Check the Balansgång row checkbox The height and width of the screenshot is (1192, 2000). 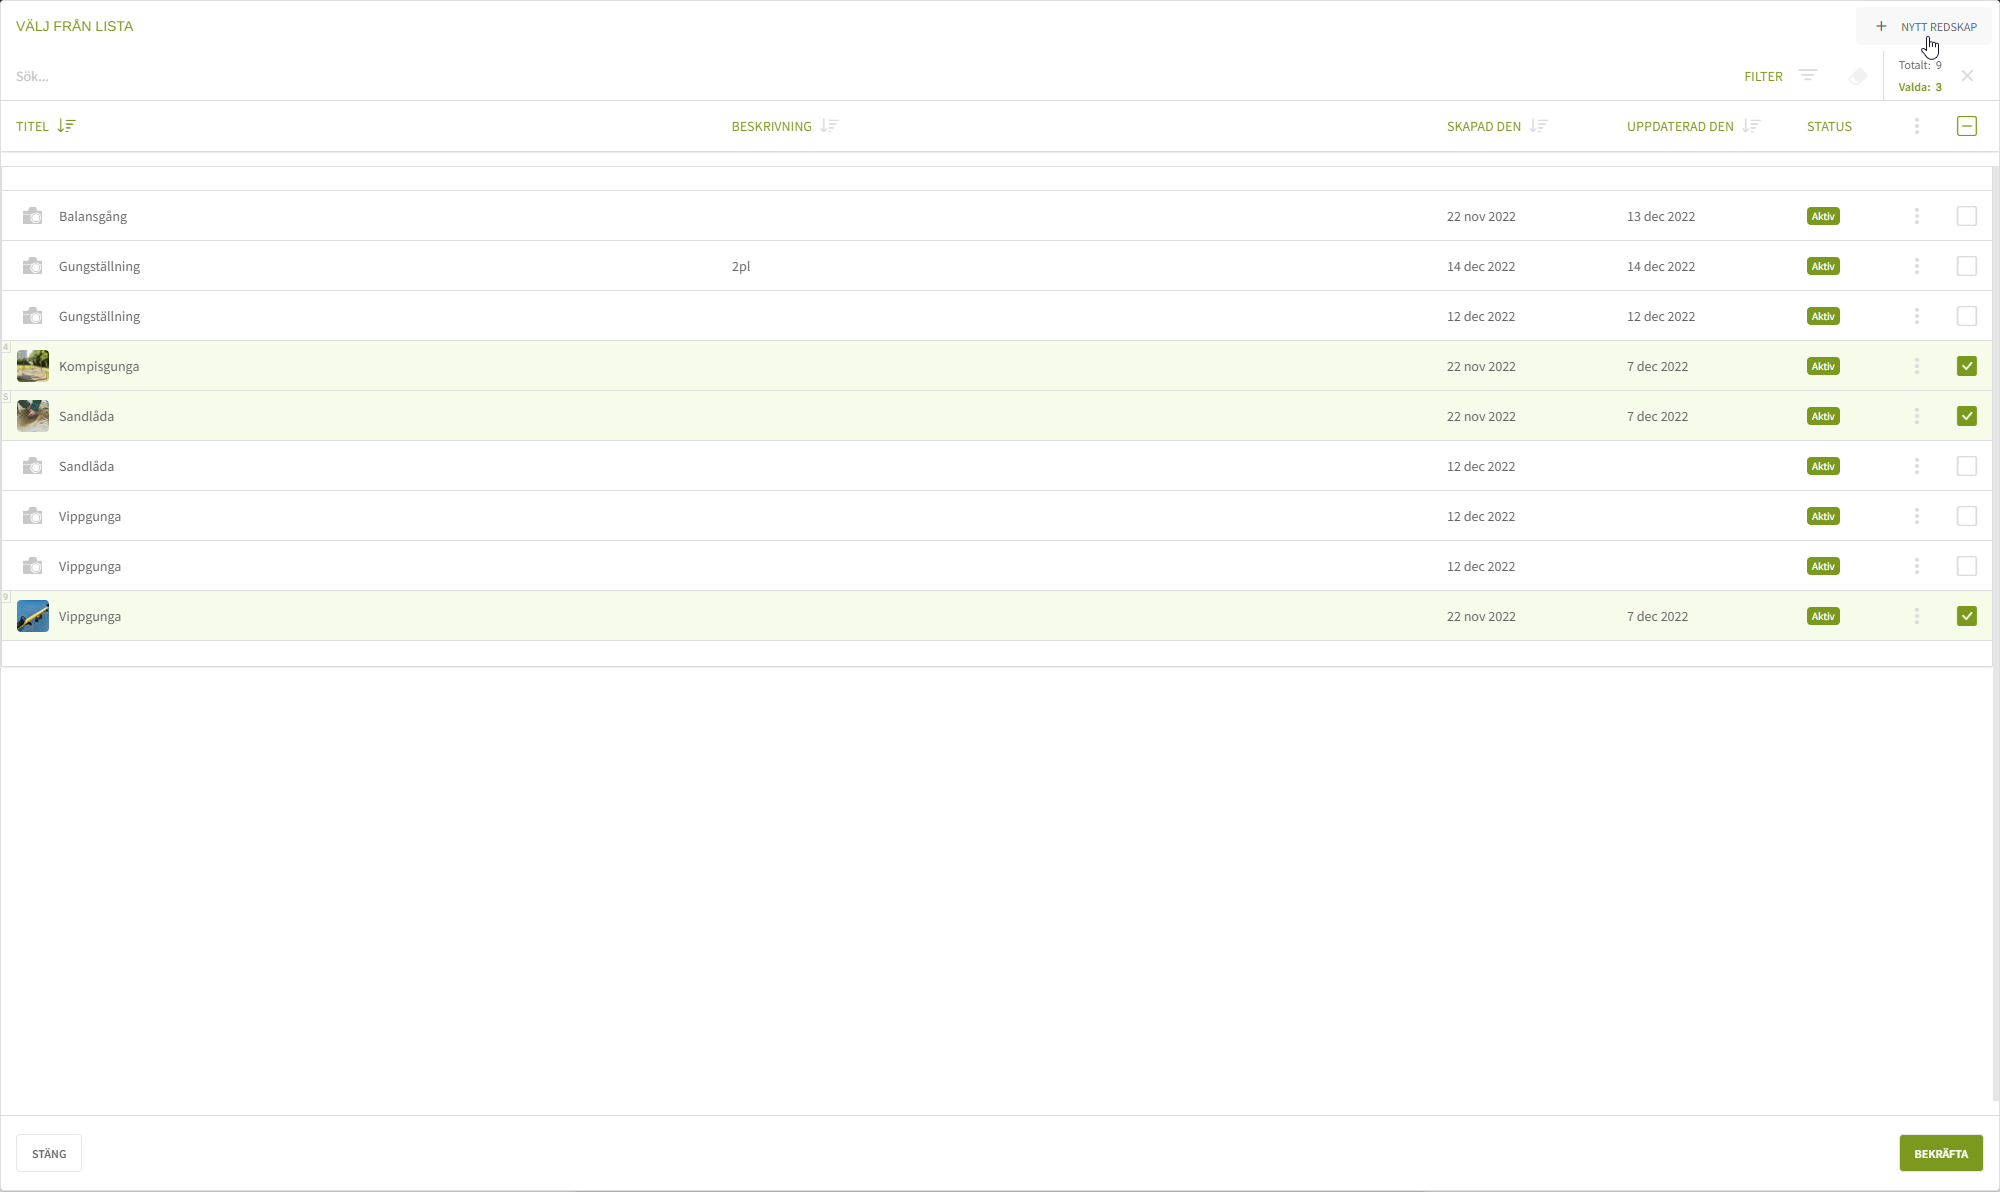coord(1966,216)
